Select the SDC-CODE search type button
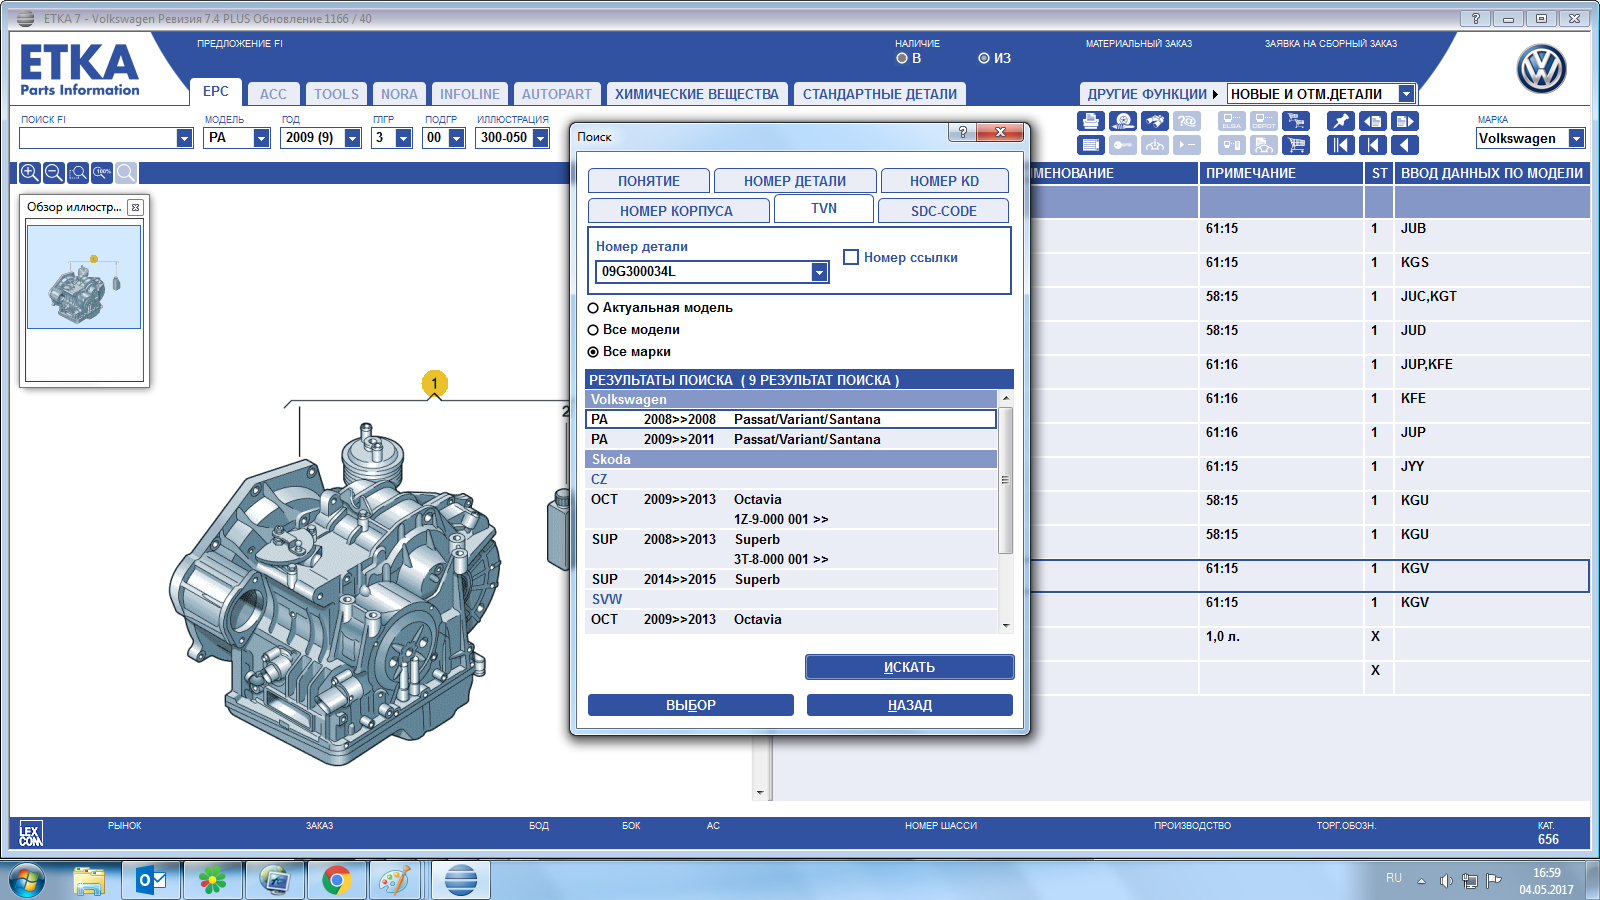 click(943, 211)
